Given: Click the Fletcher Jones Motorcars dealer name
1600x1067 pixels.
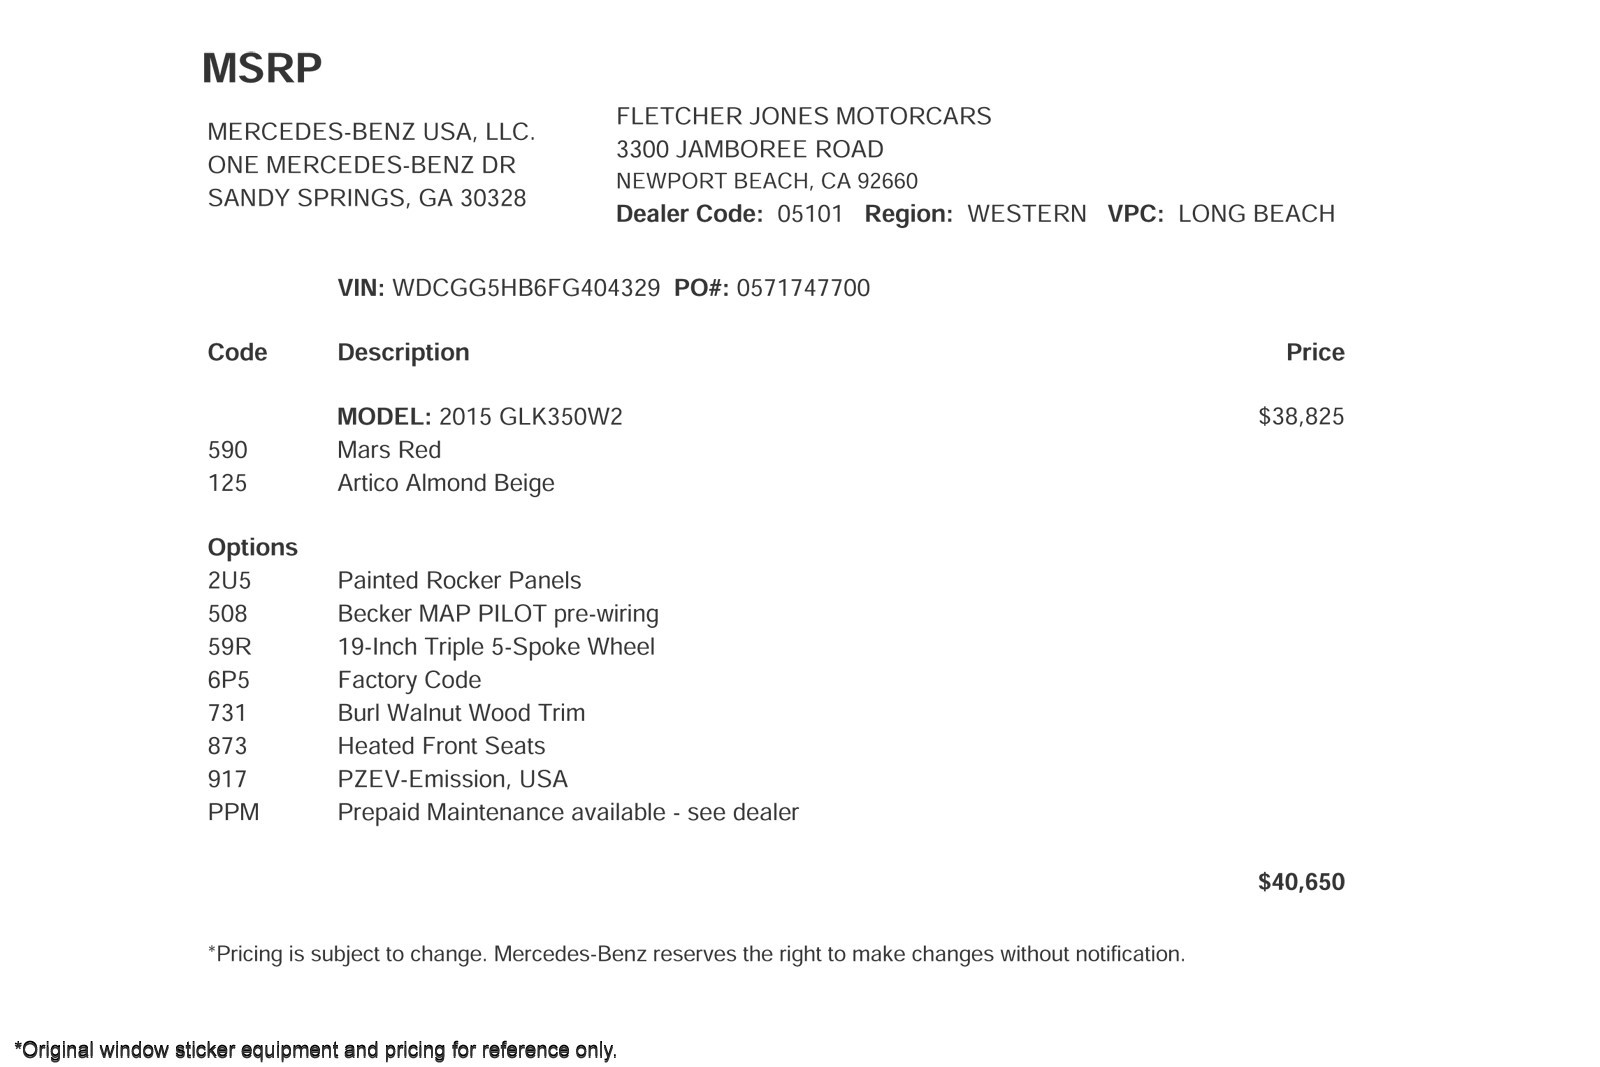Looking at the screenshot, I should tap(803, 116).
